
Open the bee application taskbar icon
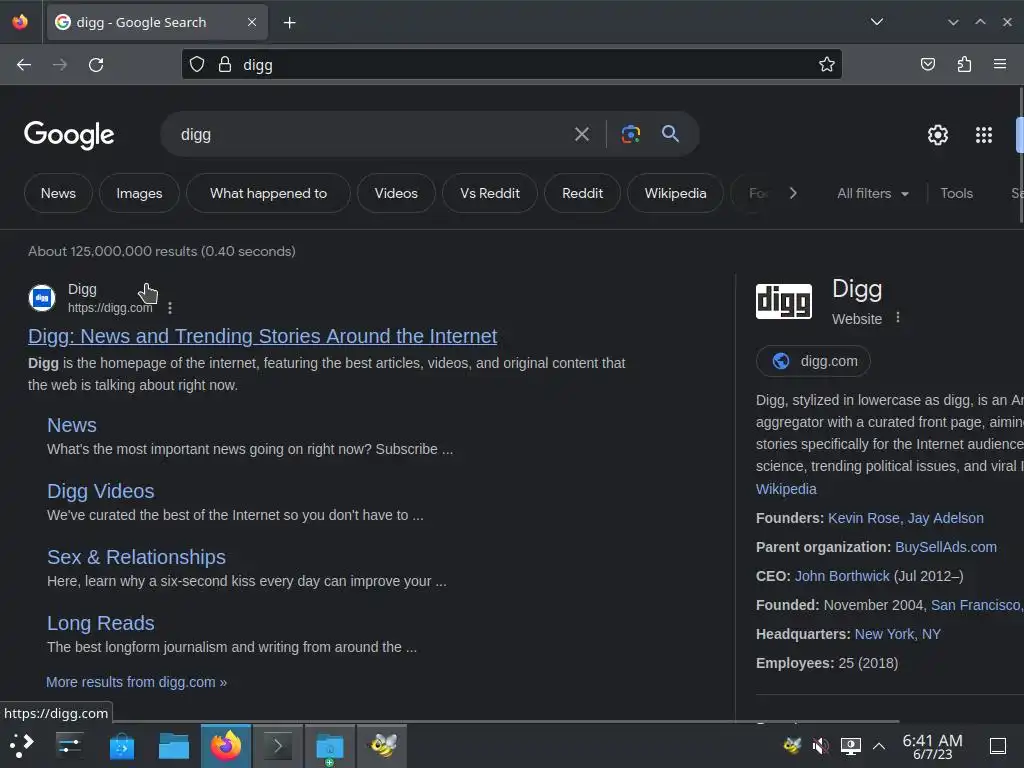pyautogui.click(x=382, y=746)
